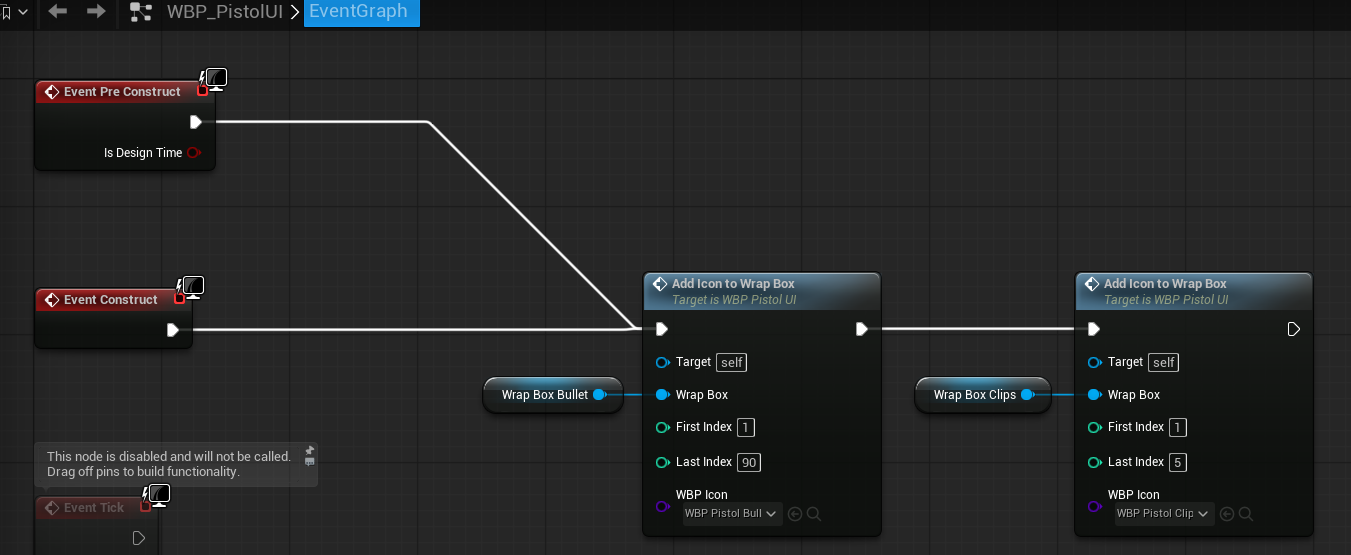Screen dimensions: 1351x555
Task: Click the Is Design Time output pin
Action: point(194,153)
